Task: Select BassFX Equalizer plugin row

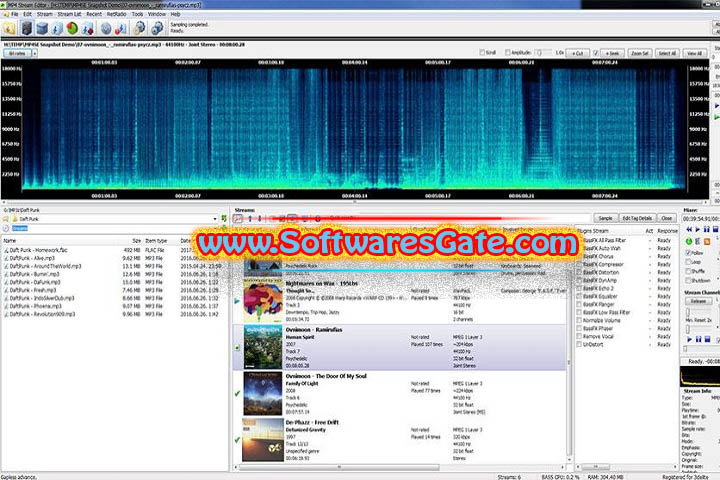Action: click(627, 296)
